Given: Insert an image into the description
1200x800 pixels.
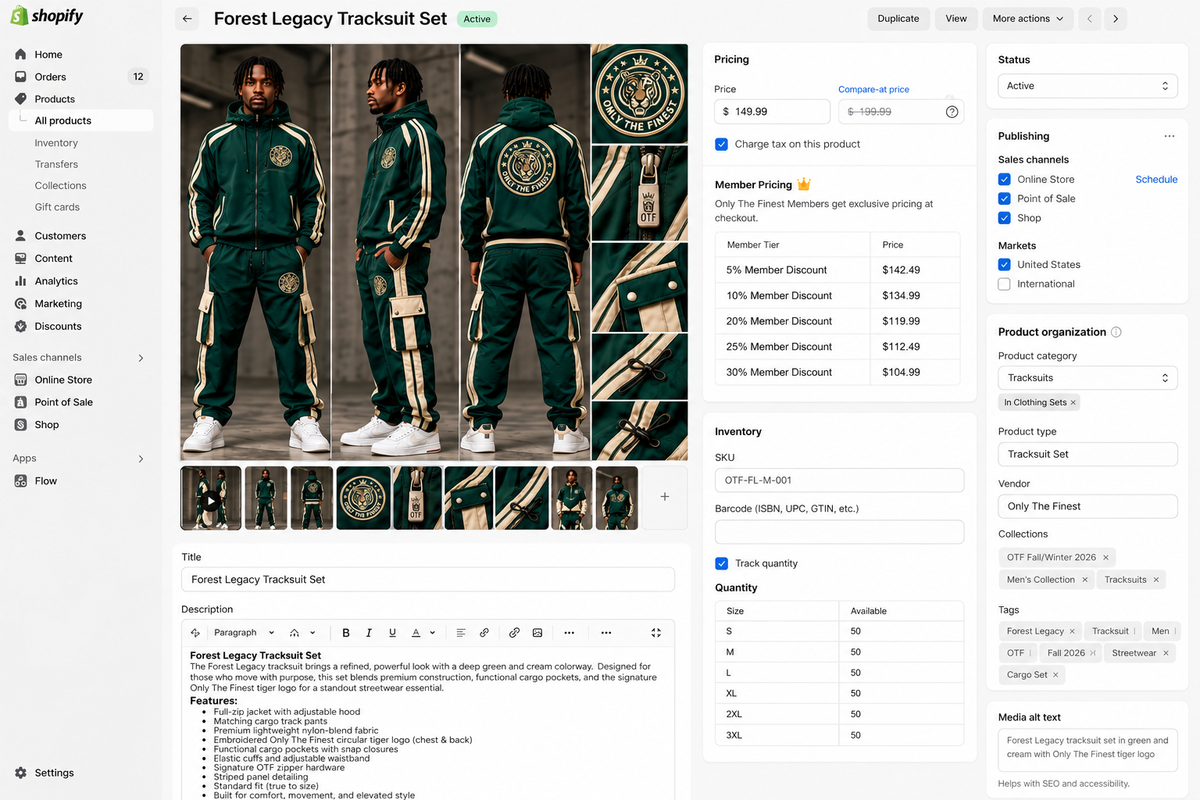Looking at the screenshot, I should pyautogui.click(x=537, y=633).
